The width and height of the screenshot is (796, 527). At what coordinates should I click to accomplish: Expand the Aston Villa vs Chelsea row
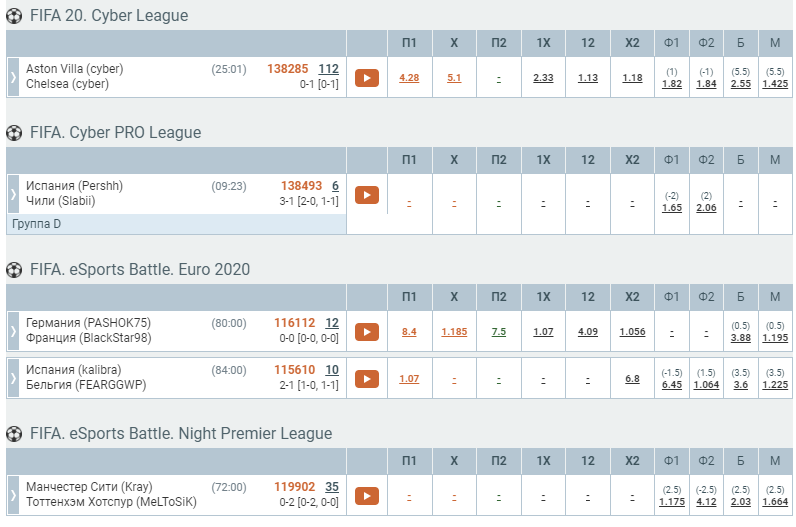(13, 77)
